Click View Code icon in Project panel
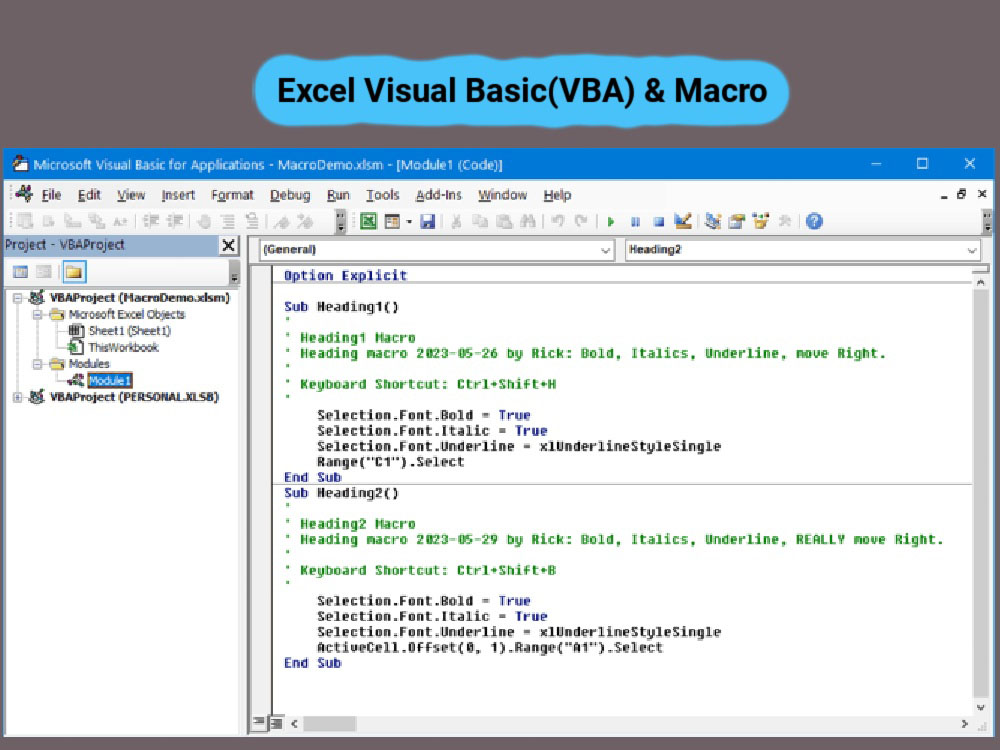 pos(20,272)
